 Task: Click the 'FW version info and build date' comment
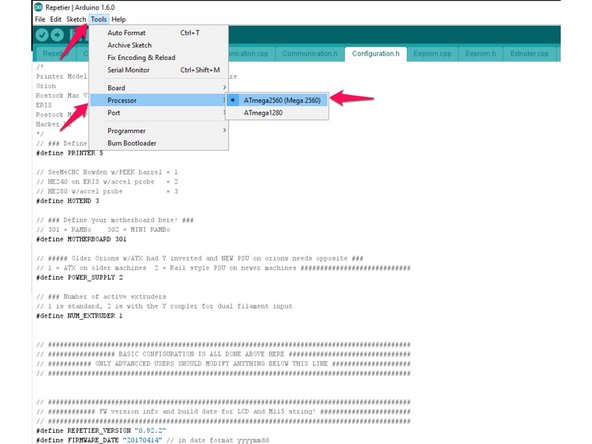[223, 412]
